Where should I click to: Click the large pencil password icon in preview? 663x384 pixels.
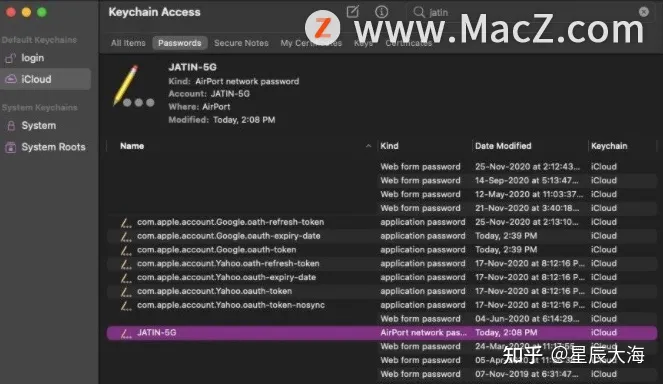pos(133,86)
